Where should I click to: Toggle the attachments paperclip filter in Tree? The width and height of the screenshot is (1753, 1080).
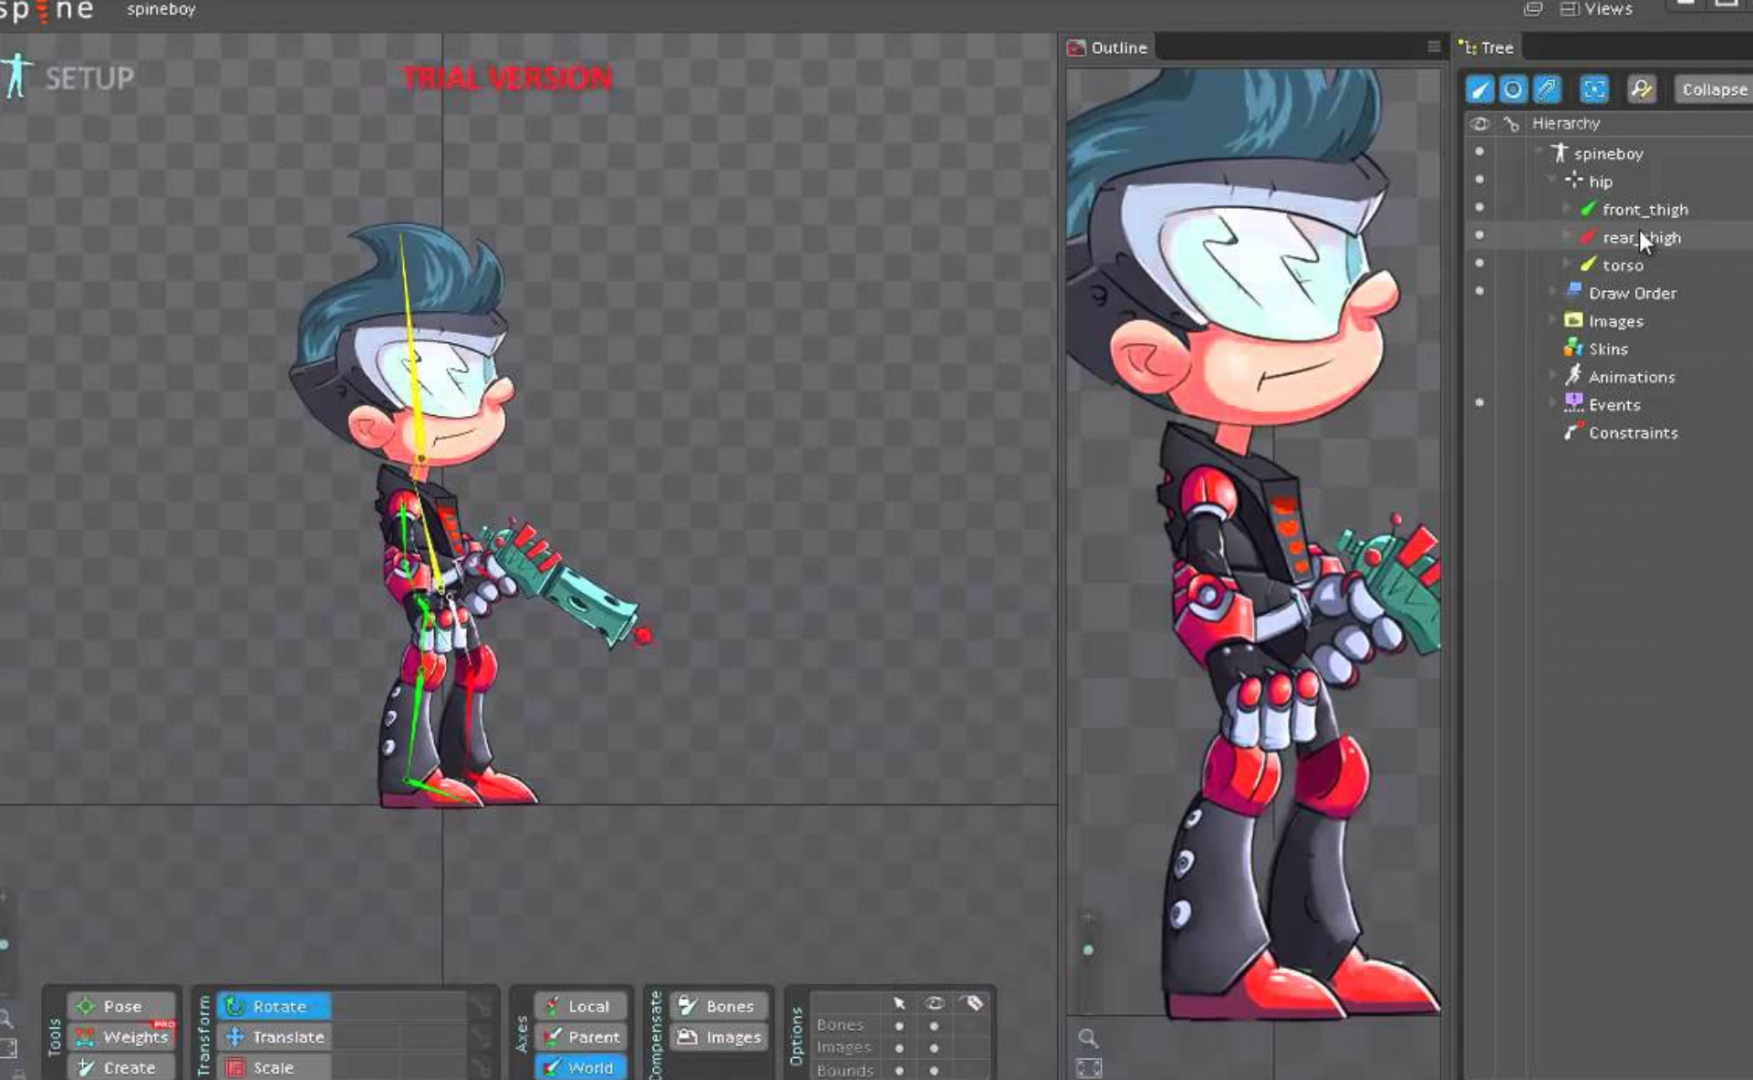pos(1547,89)
